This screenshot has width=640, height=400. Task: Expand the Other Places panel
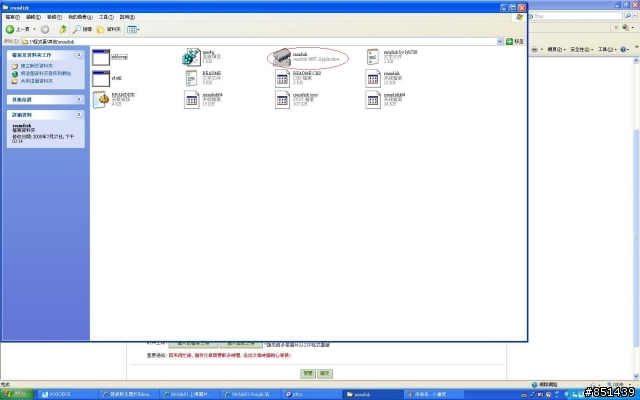tap(79, 99)
